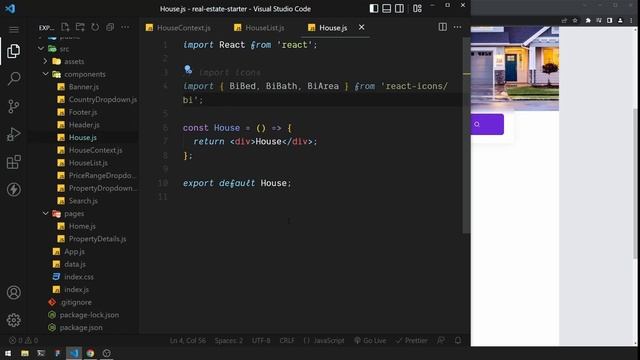Screen dimensions: 640x360
Task: Open package-lock.json file
Action: tap(89, 315)
